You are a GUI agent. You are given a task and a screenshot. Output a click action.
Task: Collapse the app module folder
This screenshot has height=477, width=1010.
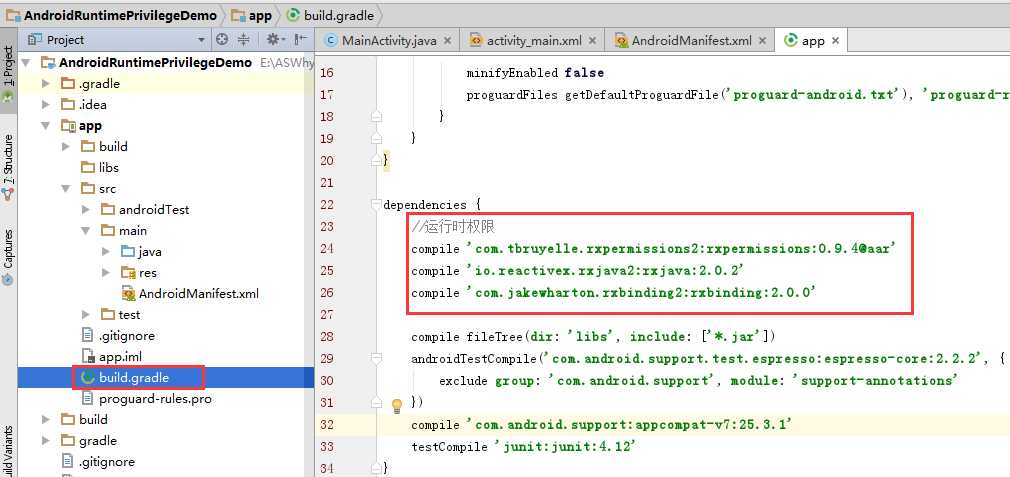coord(46,126)
